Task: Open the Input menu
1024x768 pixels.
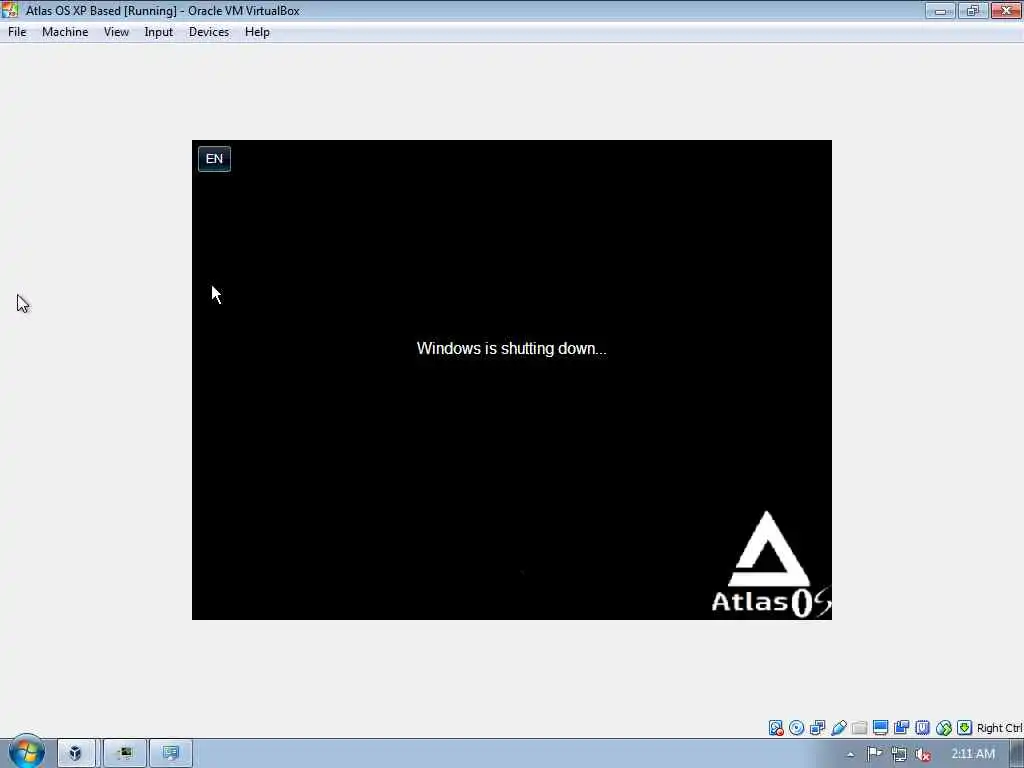Action: point(159,32)
